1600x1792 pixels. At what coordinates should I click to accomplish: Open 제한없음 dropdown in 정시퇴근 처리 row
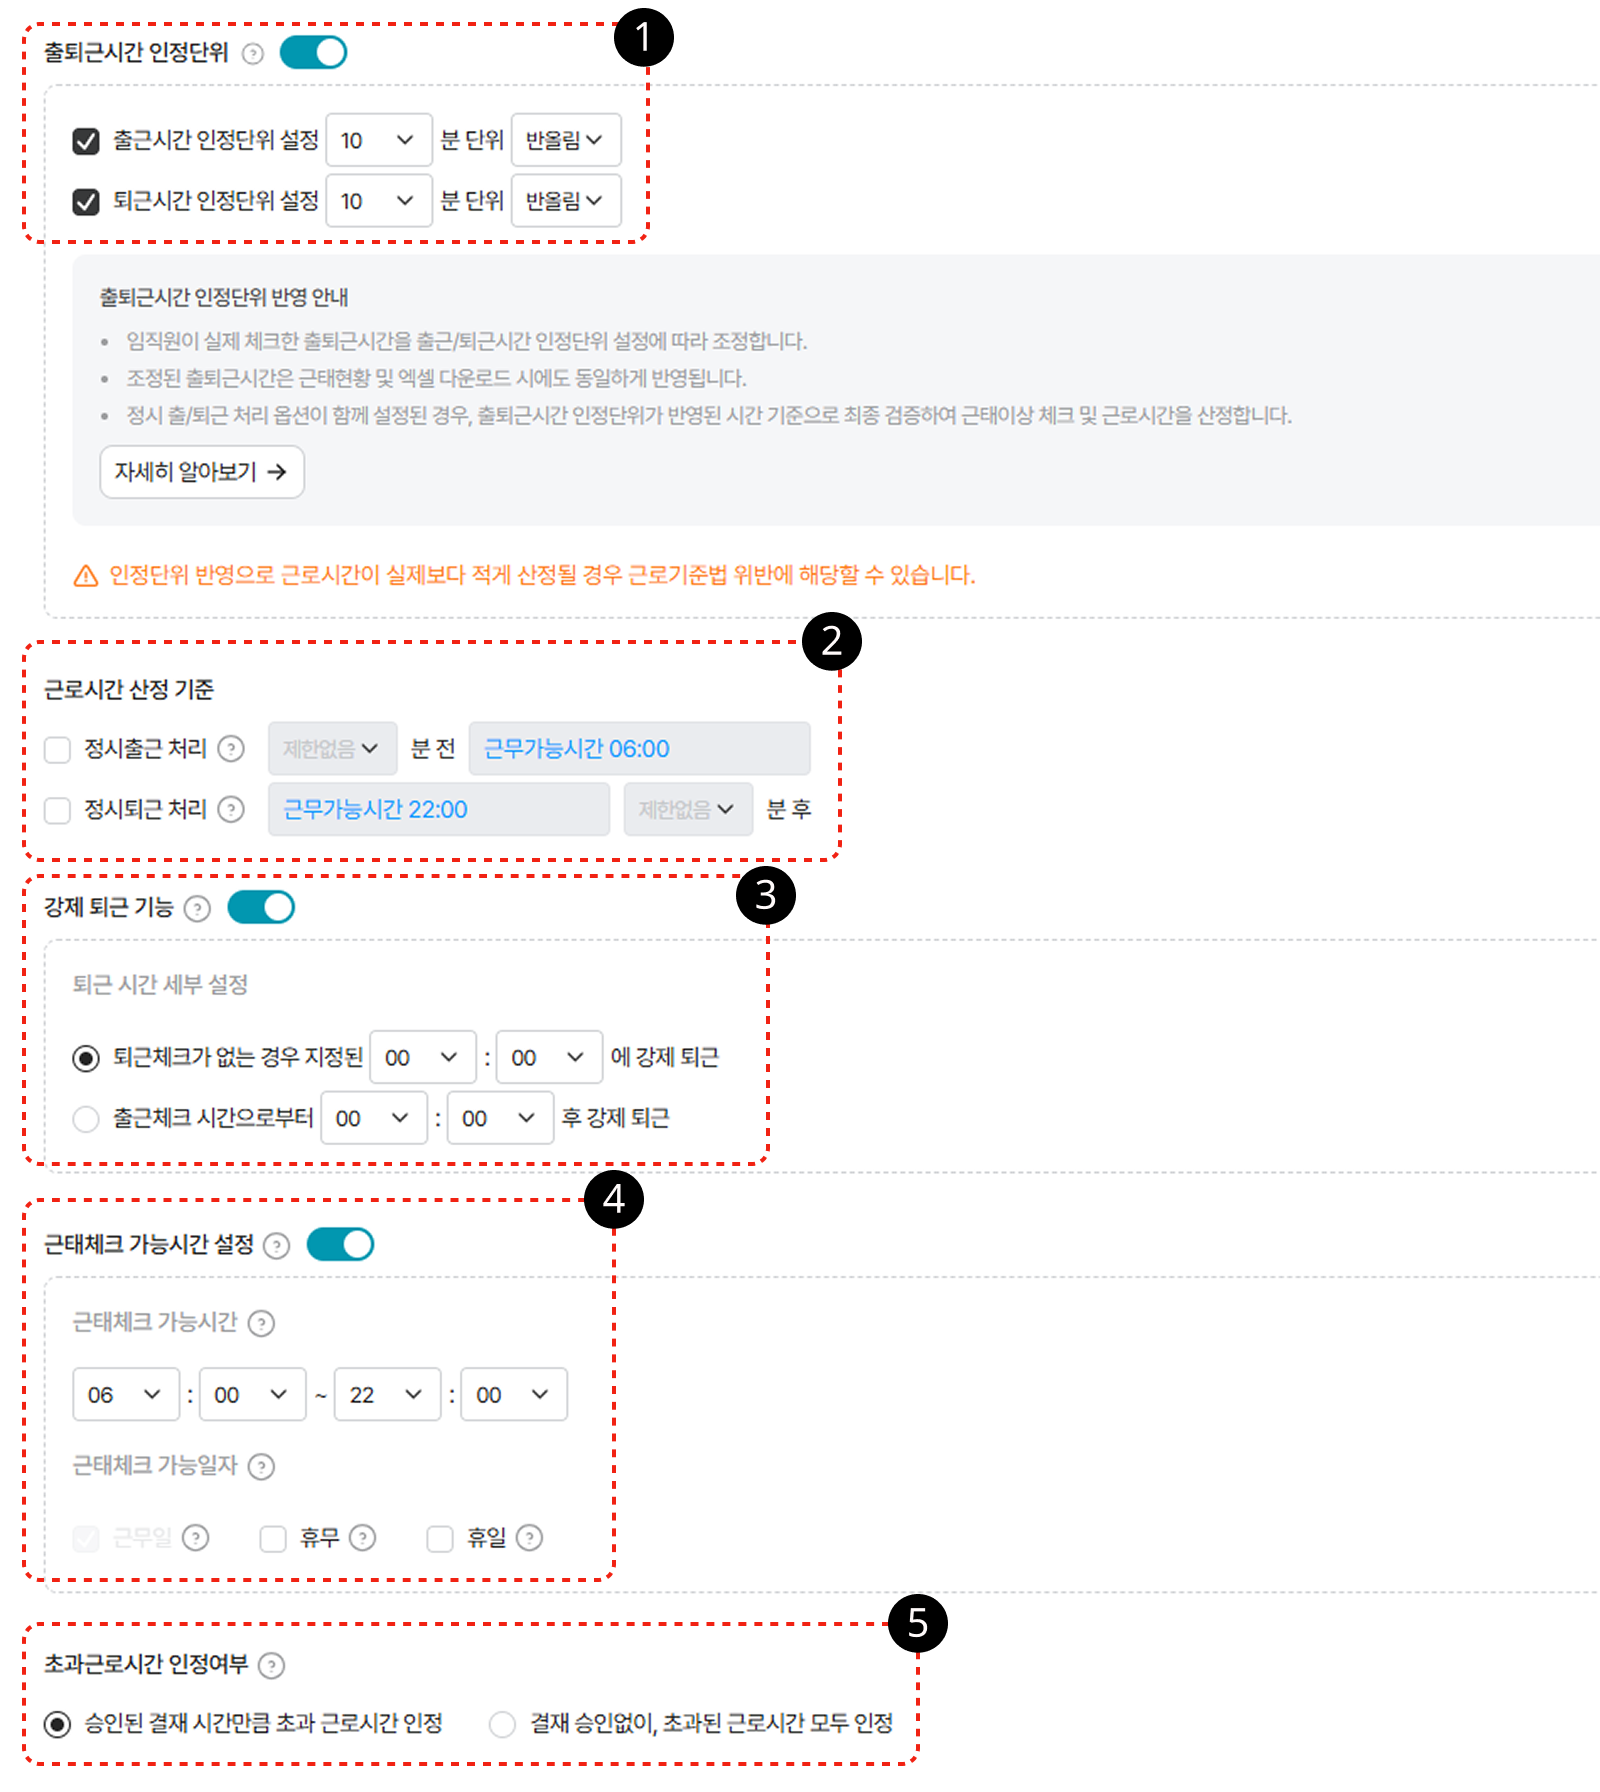pos(688,809)
